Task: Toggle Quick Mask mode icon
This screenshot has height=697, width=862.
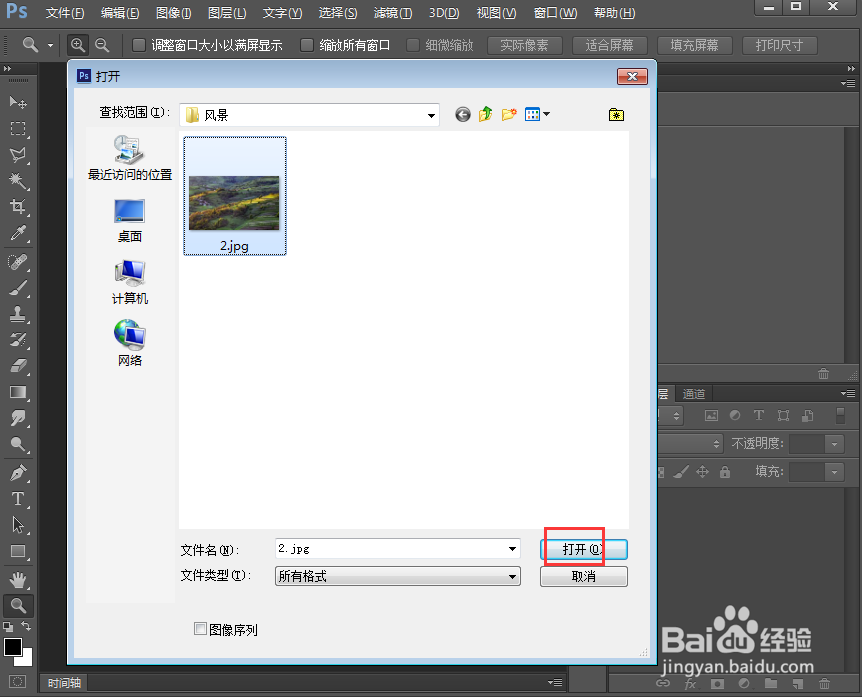Action: pos(18,682)
